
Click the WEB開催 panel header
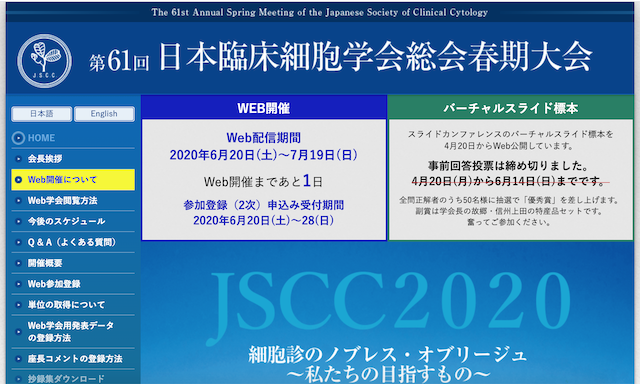pyautogui.click(x=264, y=108)
